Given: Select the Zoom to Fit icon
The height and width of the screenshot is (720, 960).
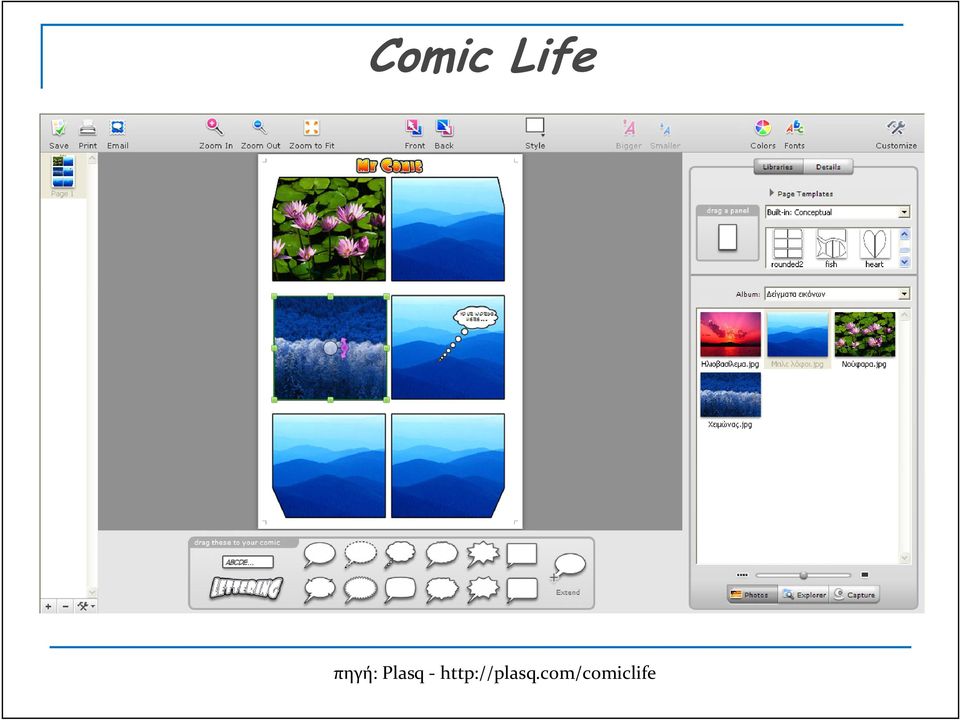Looking at the screenshot, I should tap(312, 127).
